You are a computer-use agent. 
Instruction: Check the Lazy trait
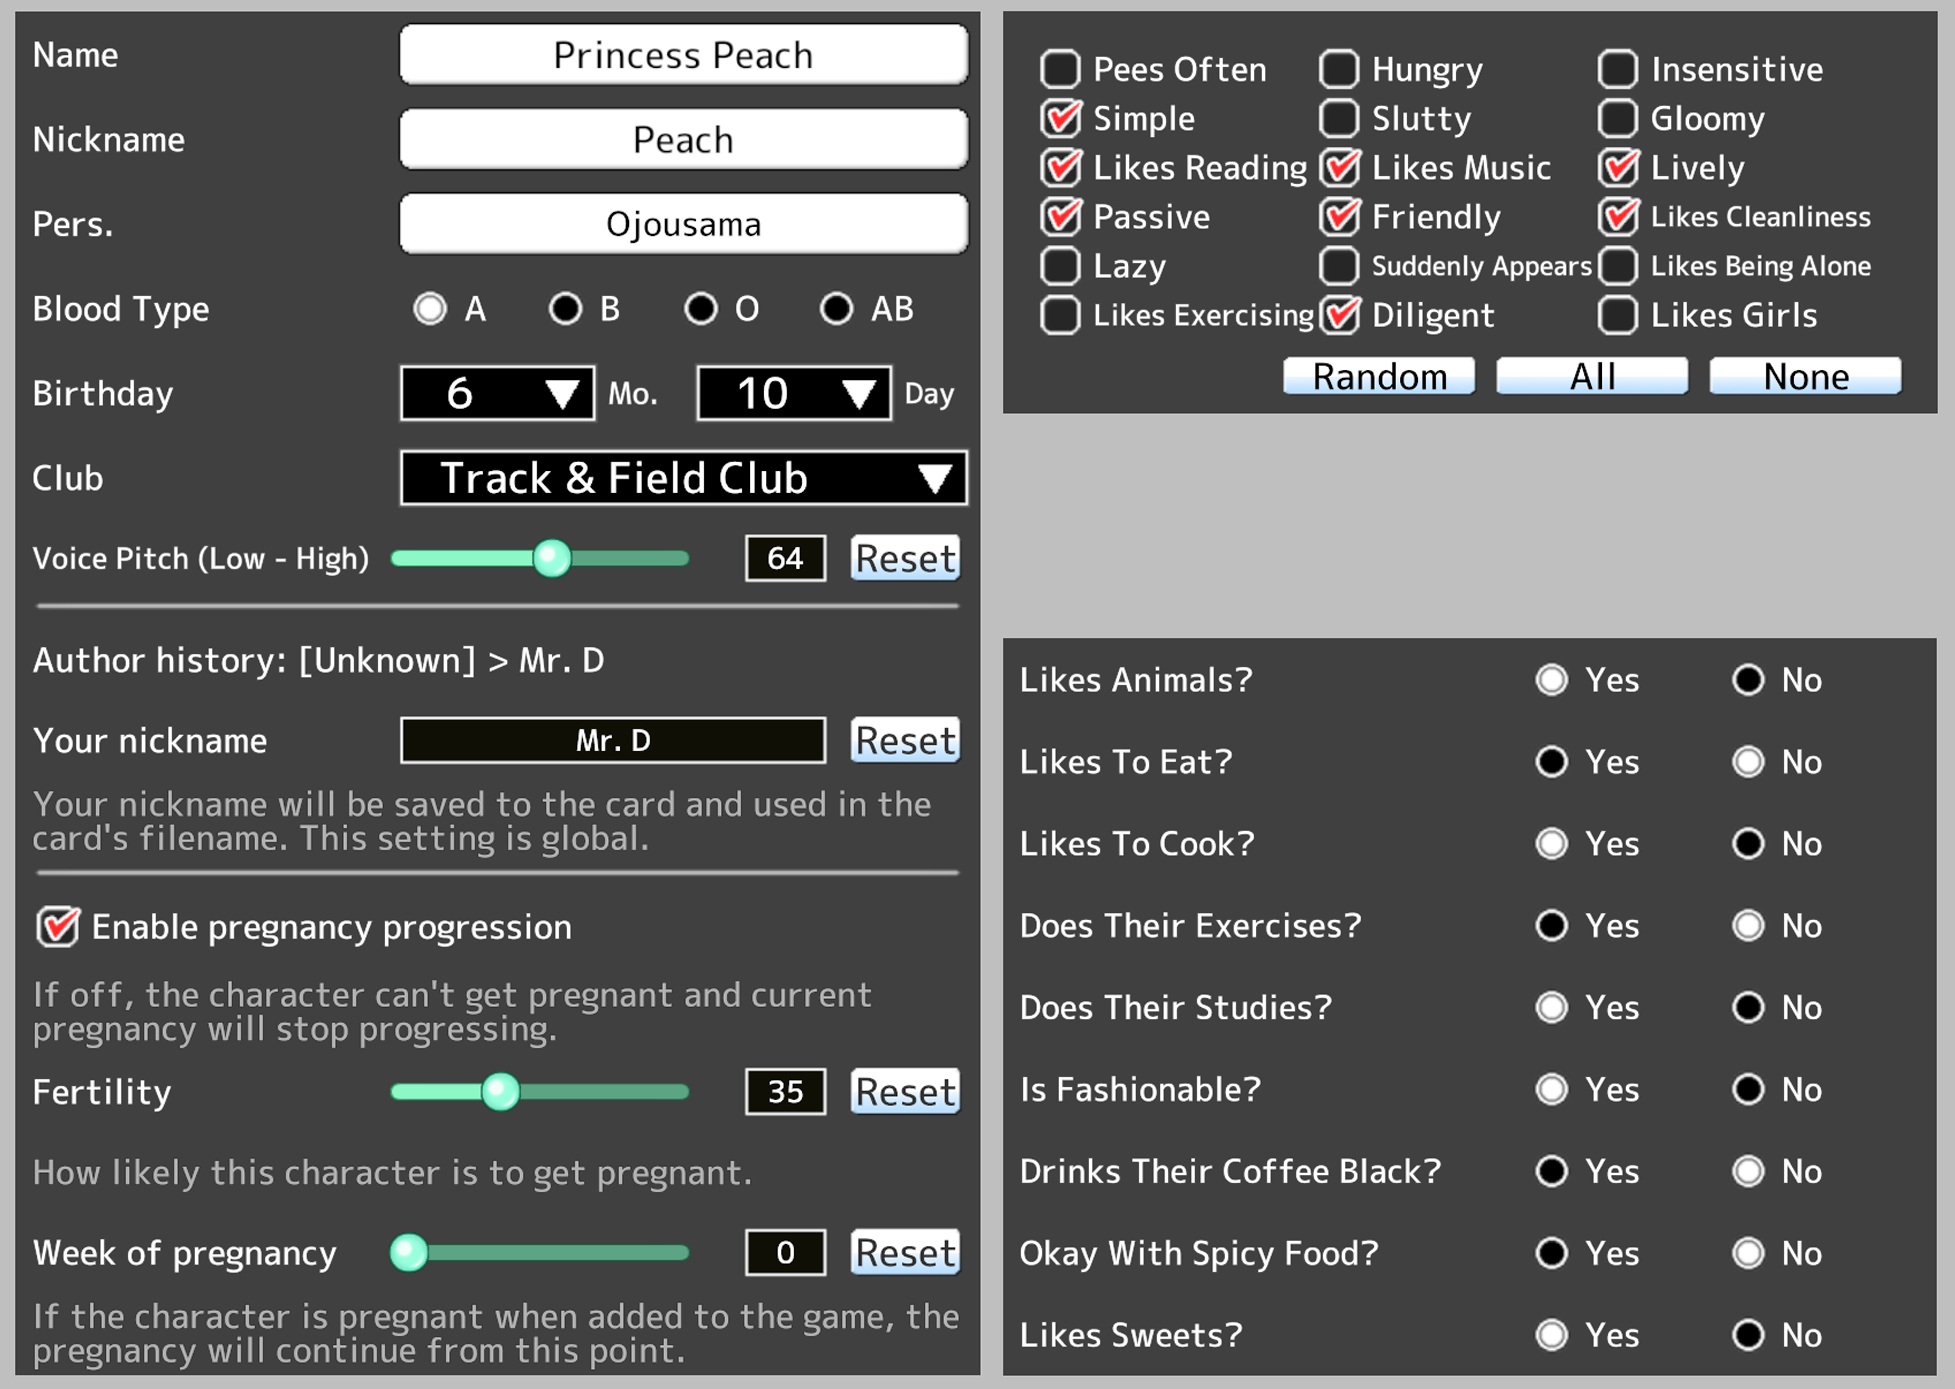1060,266
